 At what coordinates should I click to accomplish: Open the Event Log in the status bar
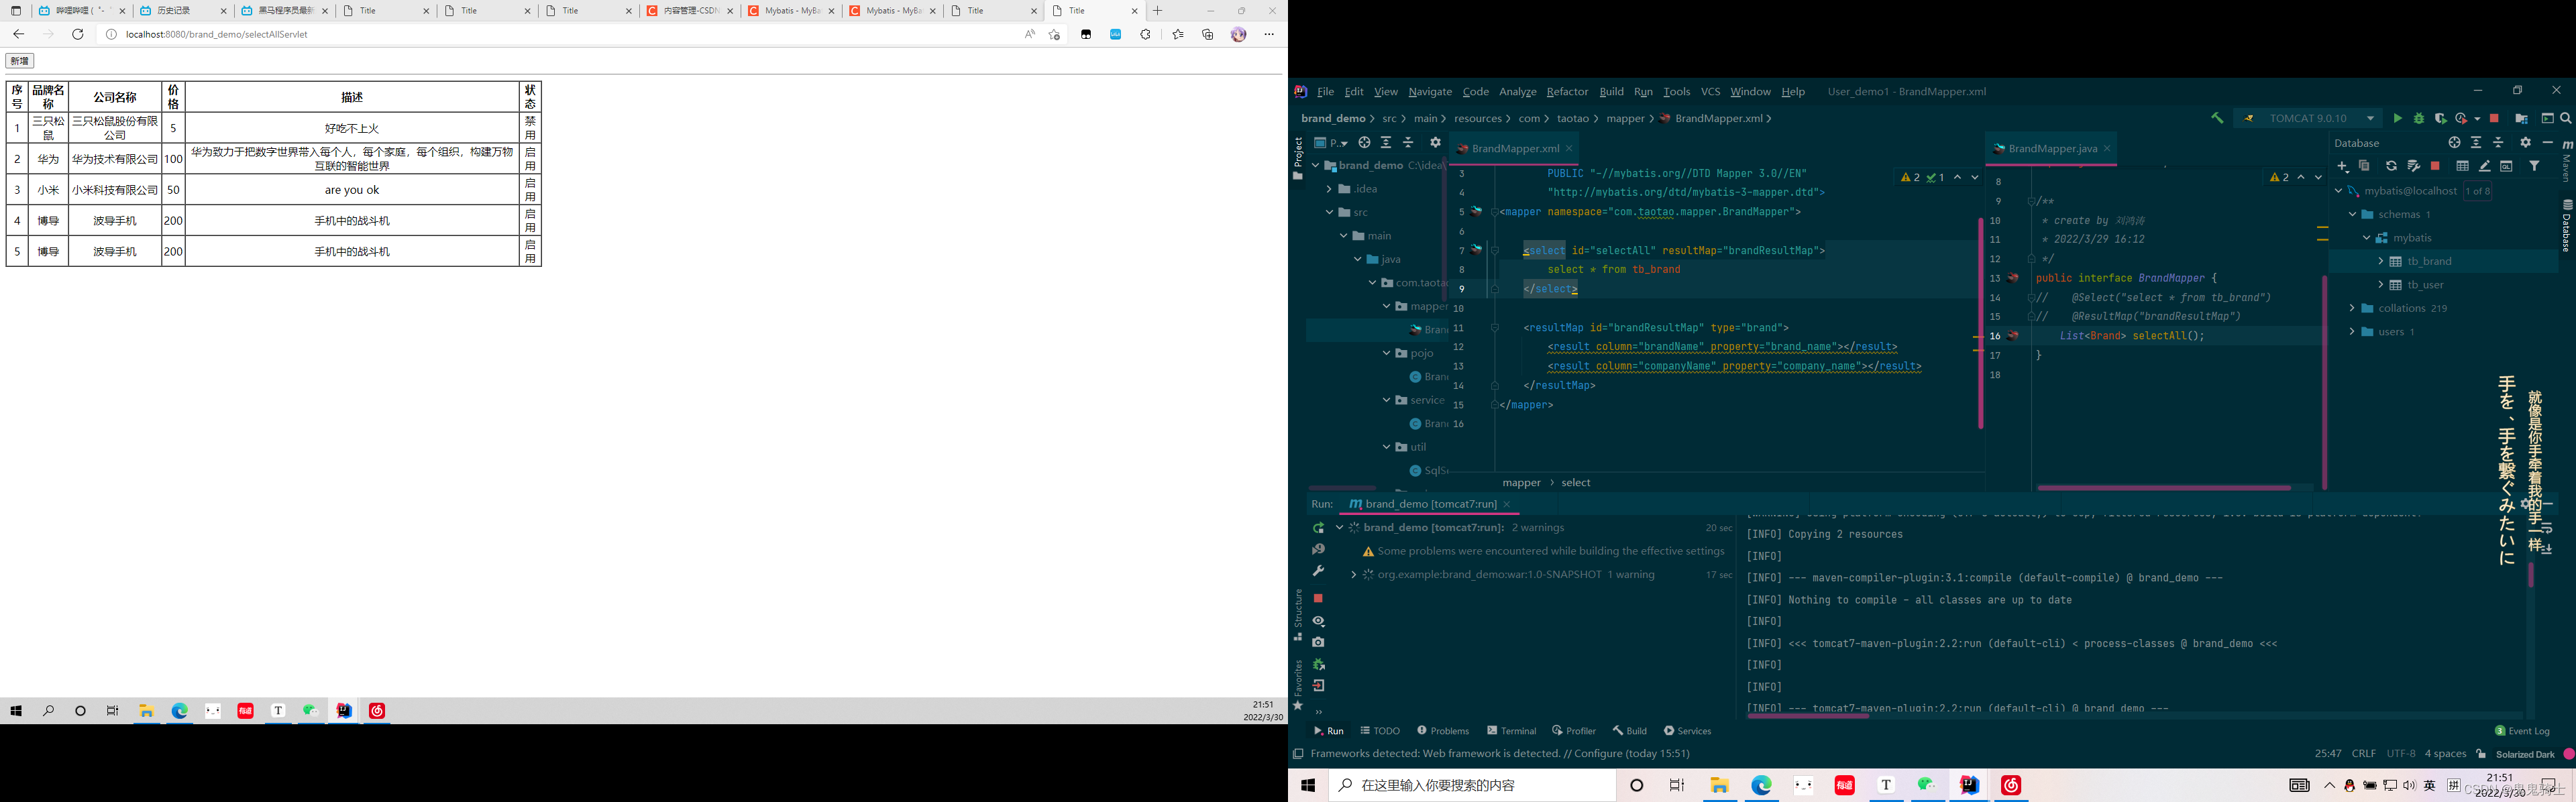(2522, 731)
